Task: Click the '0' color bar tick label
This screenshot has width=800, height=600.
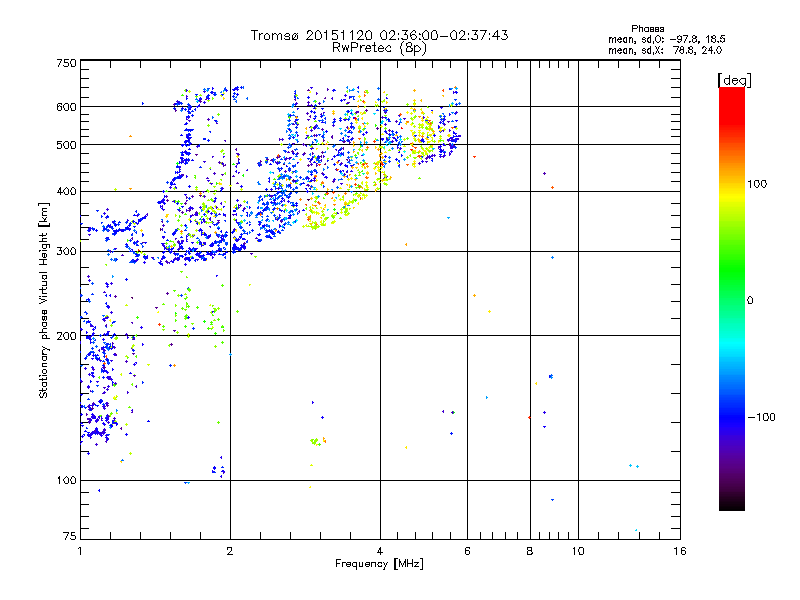Action: click(750, 301)
